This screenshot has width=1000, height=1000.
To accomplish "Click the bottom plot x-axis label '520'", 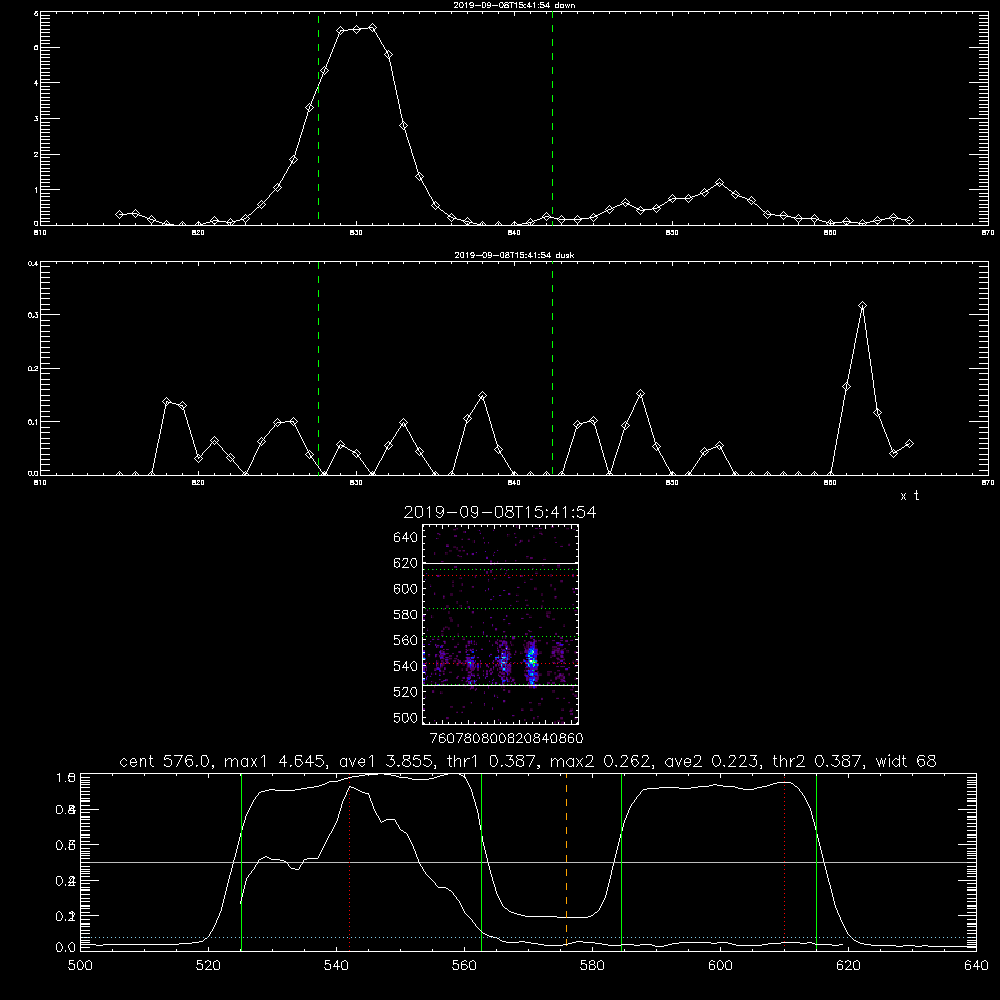I will coord(208,966).
